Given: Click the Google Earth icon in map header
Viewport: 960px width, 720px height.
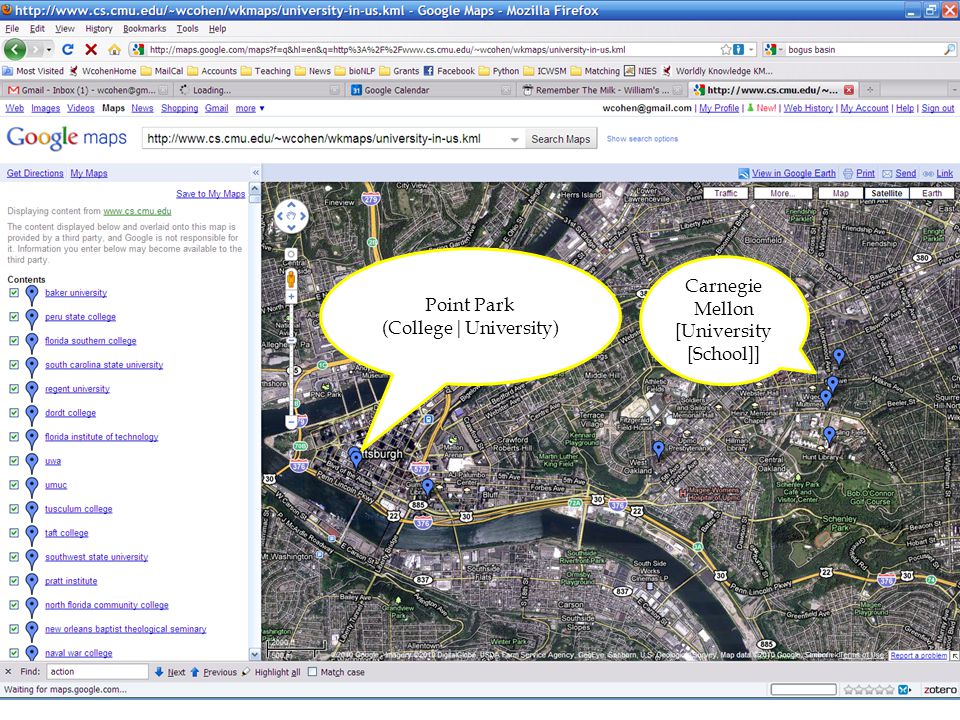Looking at the screenshot, I should point(744,173).
